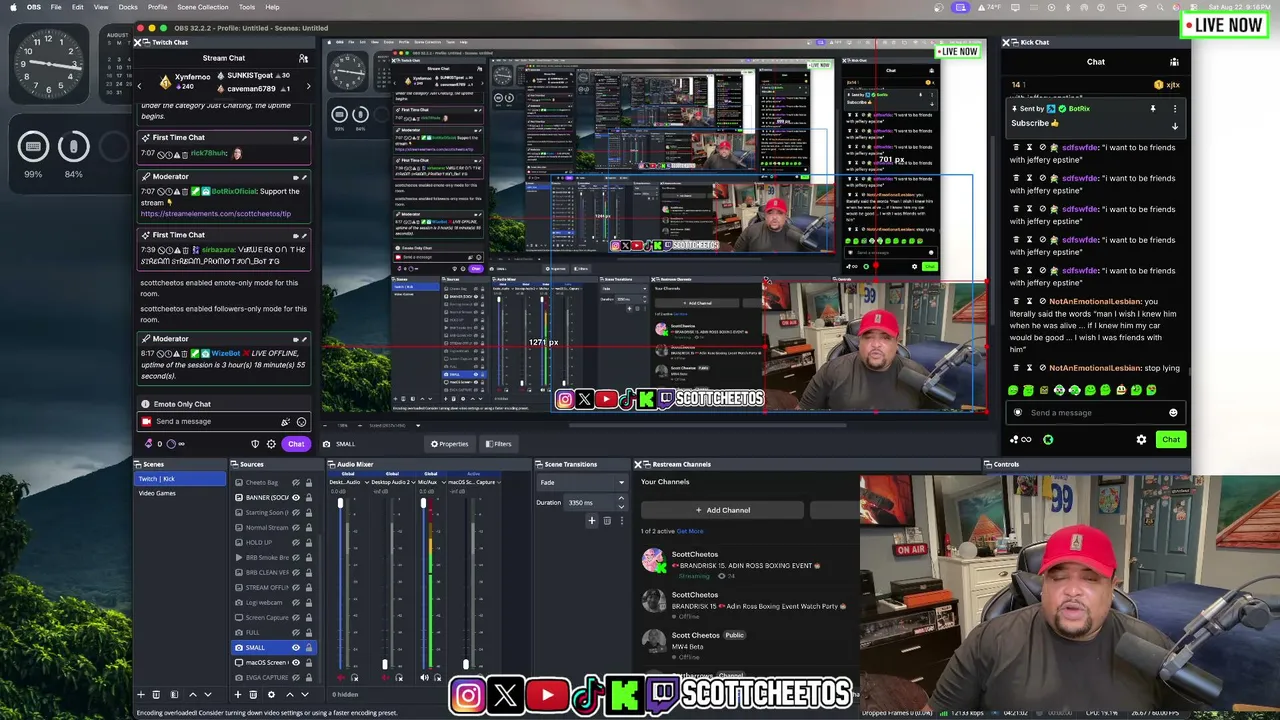This screenshot has width=1280, height=720.
Task: Open the File menu
Action: pos(56,7)
